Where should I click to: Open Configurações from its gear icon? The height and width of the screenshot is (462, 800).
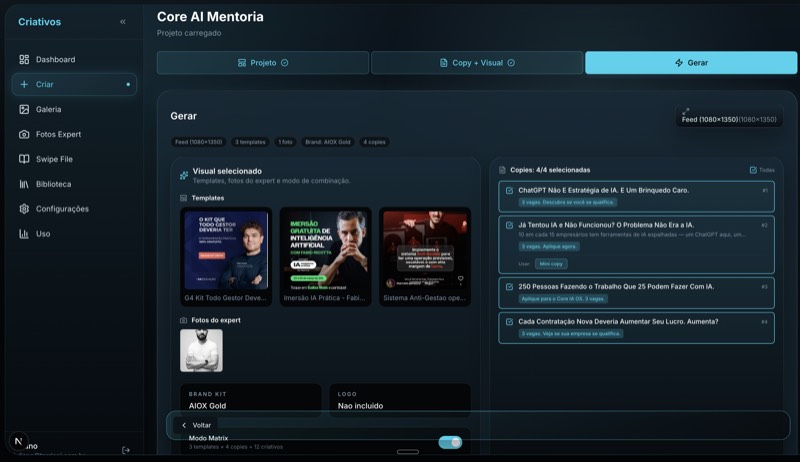[24, 209]
